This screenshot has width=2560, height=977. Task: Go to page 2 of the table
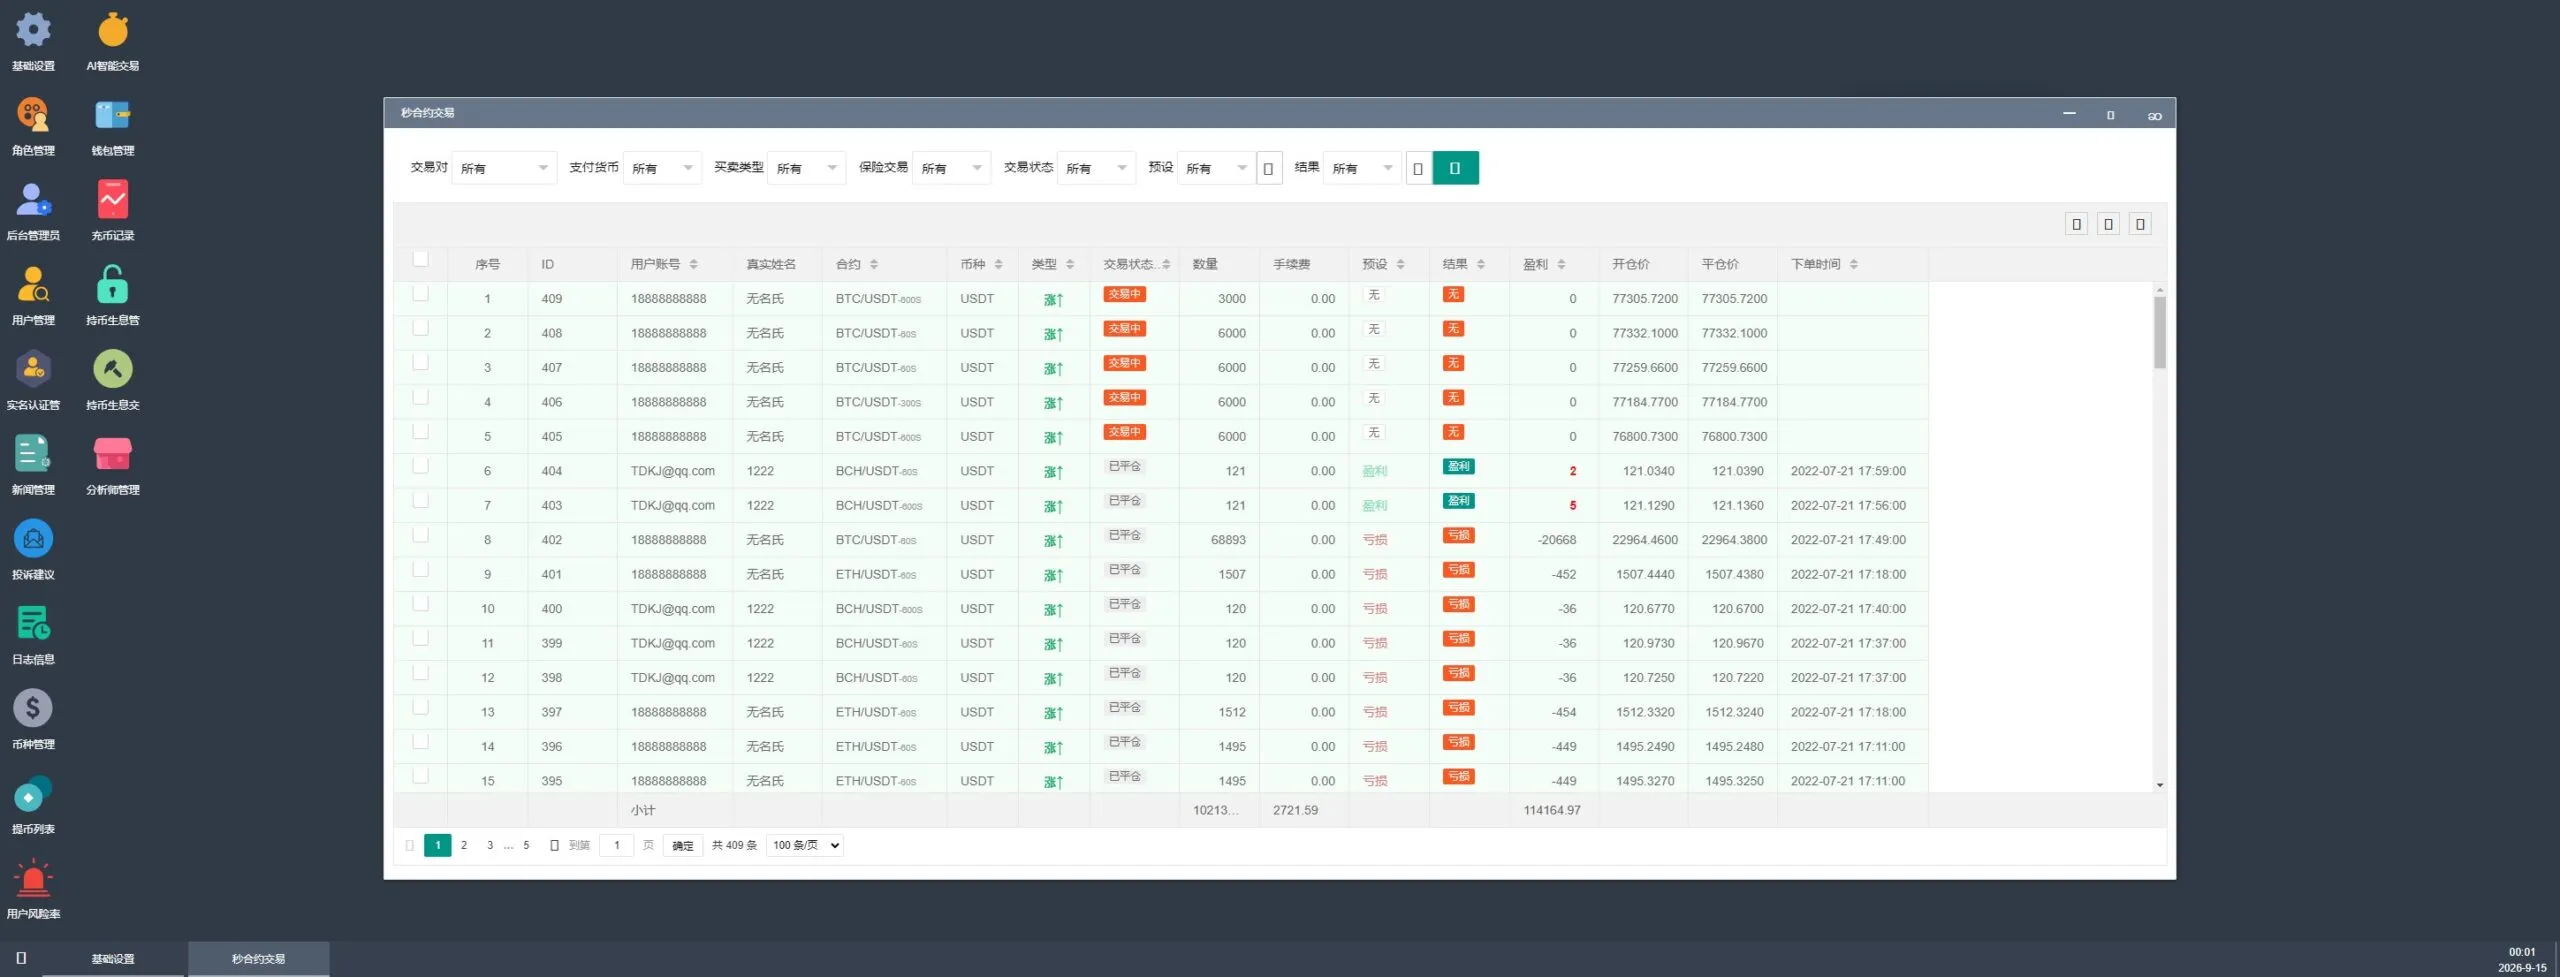pyautogui.click(x=464, y=845)
